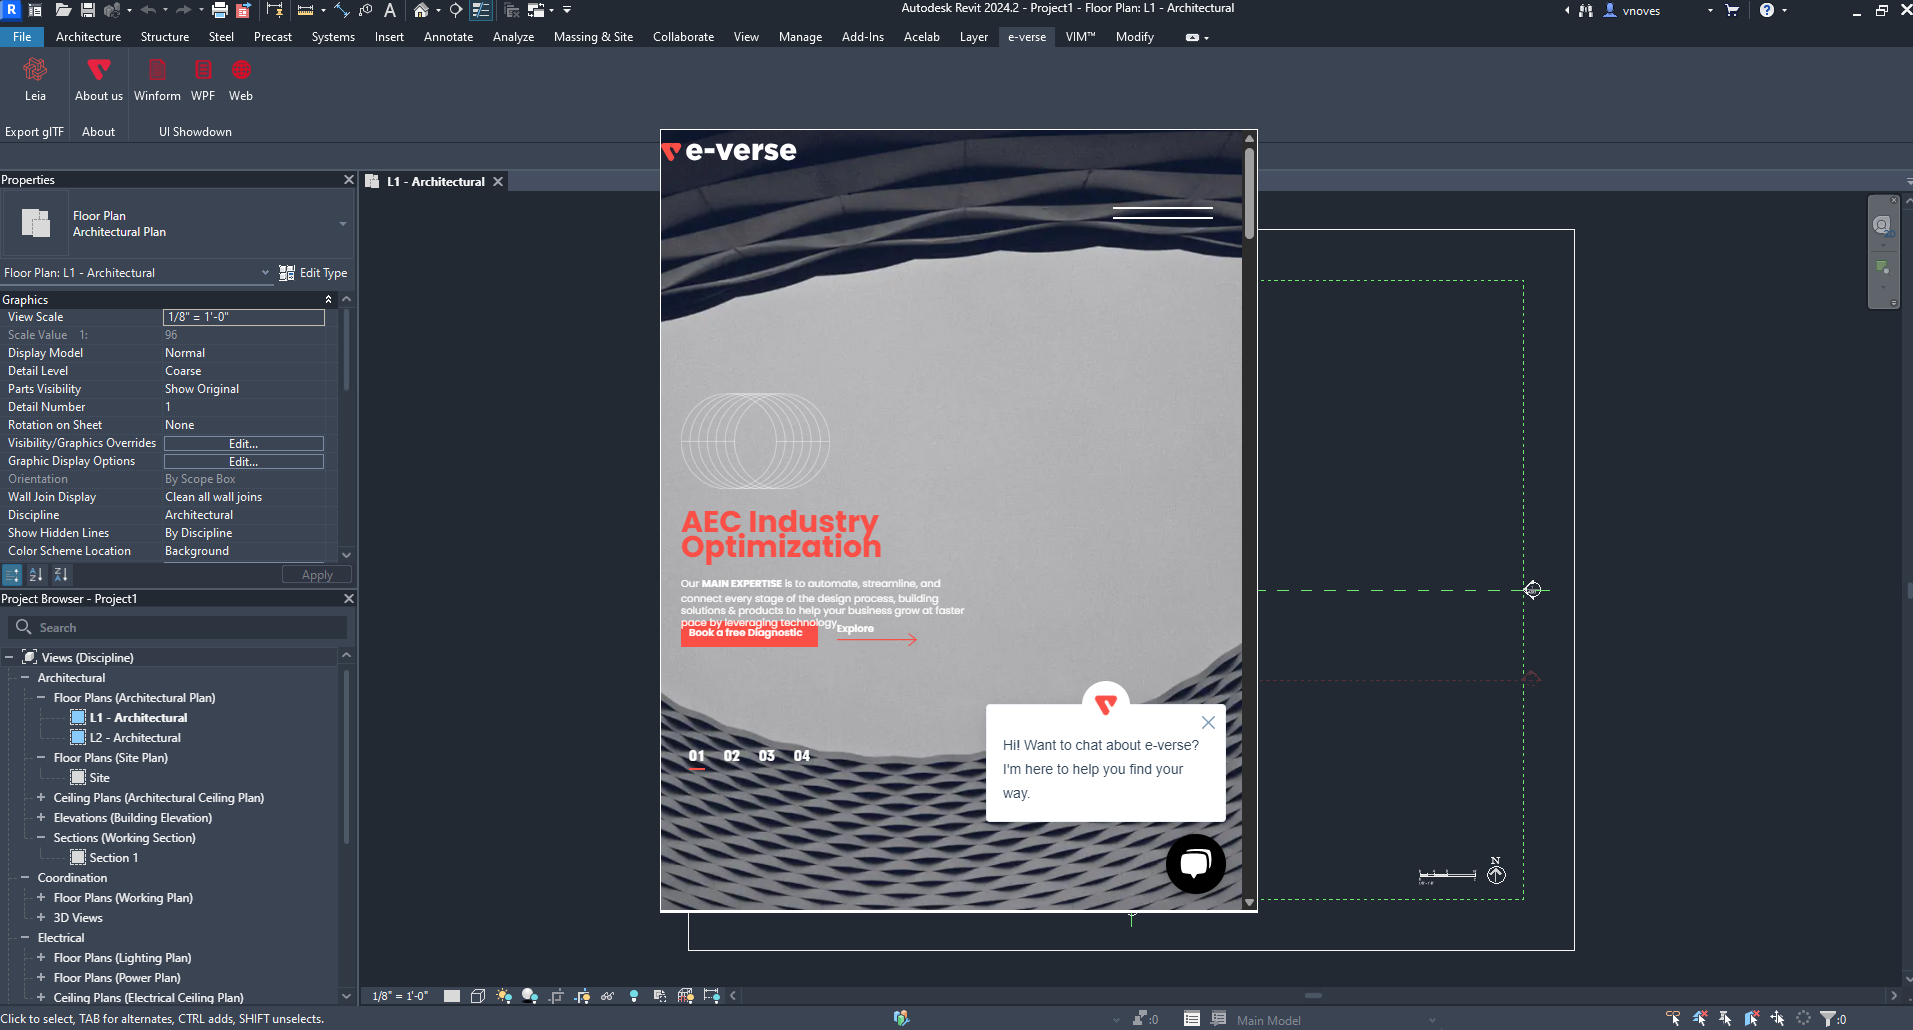
Task: Open the Tag by Category quick access icon
Action: [x=364, y=10]
